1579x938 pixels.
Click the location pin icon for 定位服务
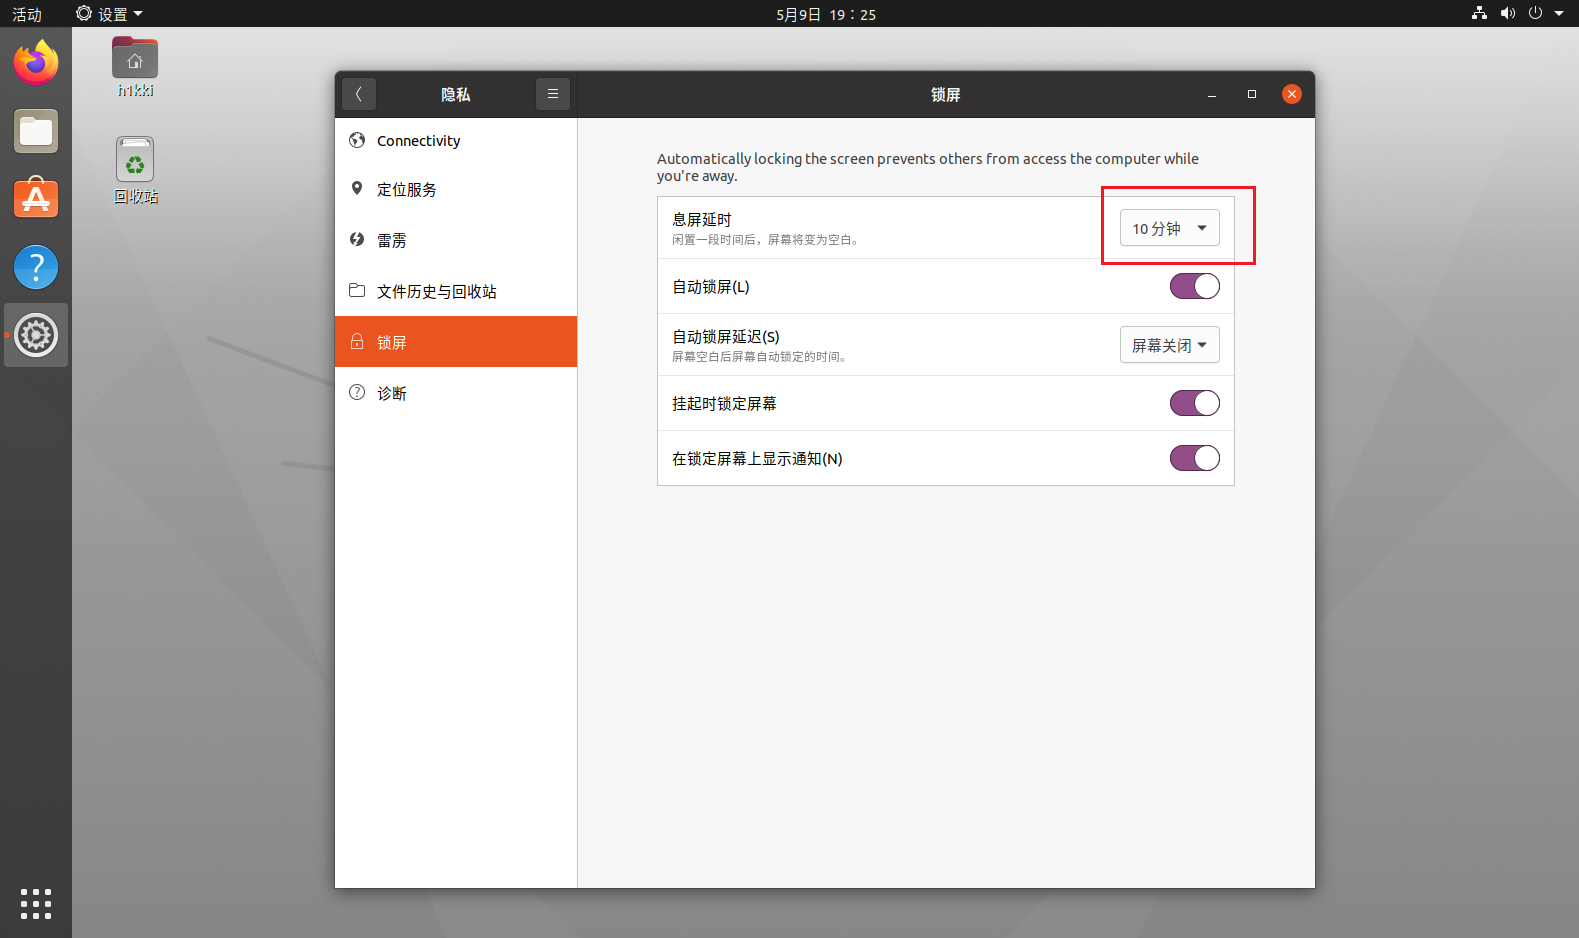click(x=357, y=189)
